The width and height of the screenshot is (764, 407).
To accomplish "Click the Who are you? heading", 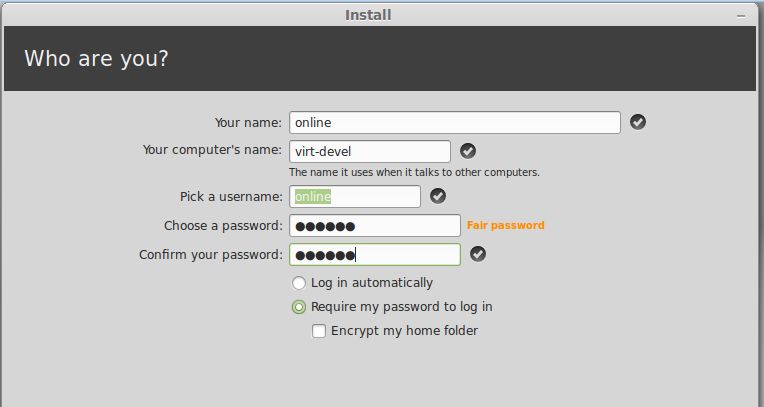I will (x=96, y=58).
